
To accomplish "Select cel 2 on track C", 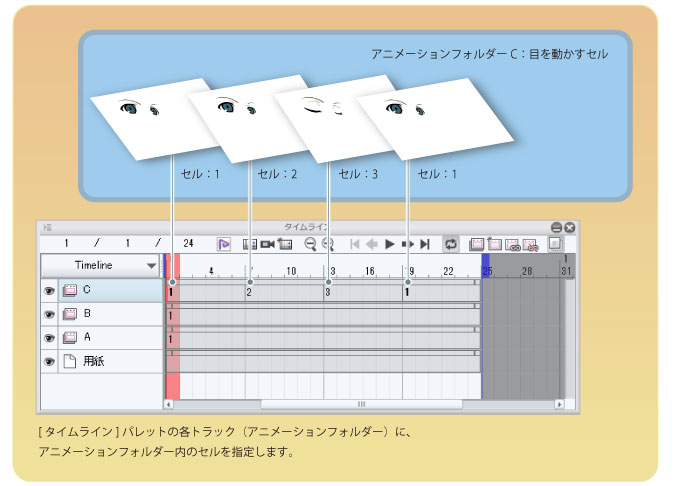I will pos(249,292).
